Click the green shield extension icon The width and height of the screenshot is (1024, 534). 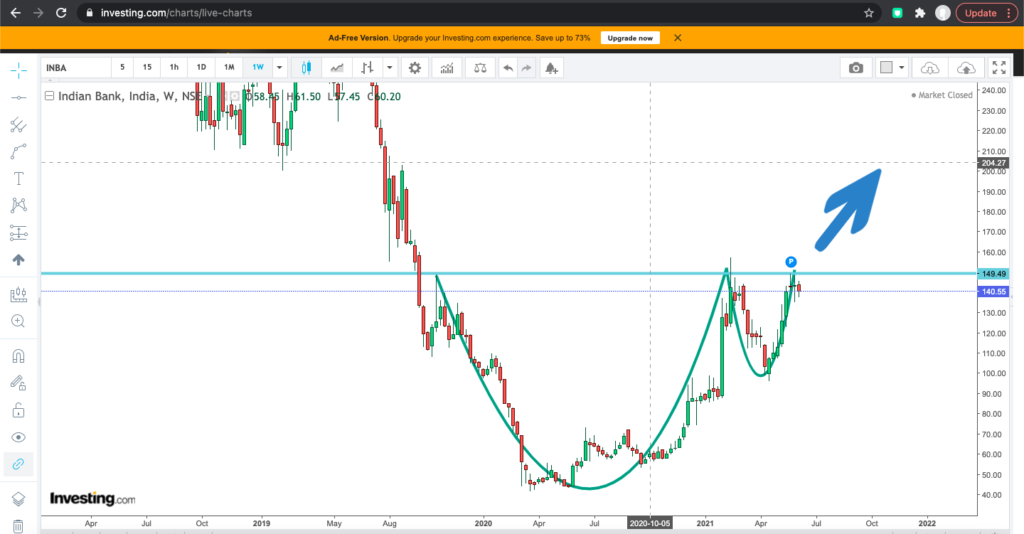click(897, 12)
